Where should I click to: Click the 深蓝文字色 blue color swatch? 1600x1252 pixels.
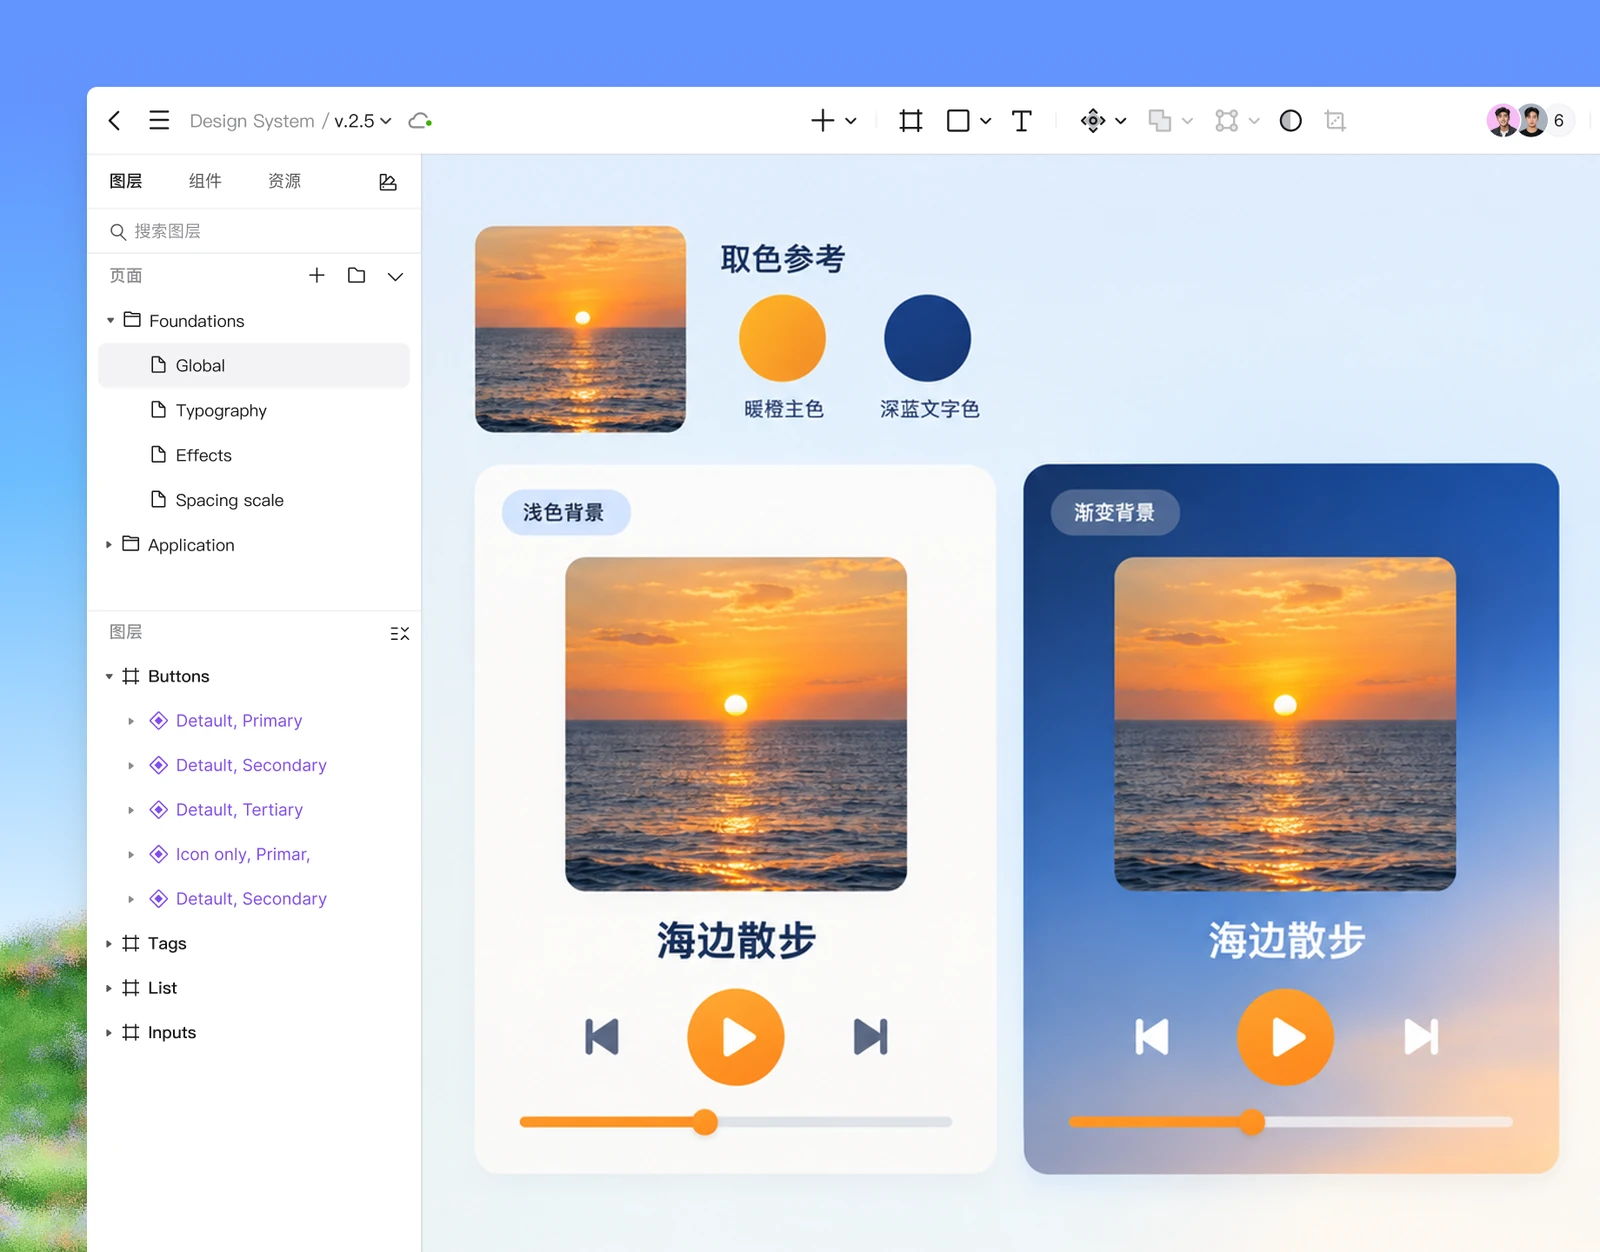click(x=927, y=338)
